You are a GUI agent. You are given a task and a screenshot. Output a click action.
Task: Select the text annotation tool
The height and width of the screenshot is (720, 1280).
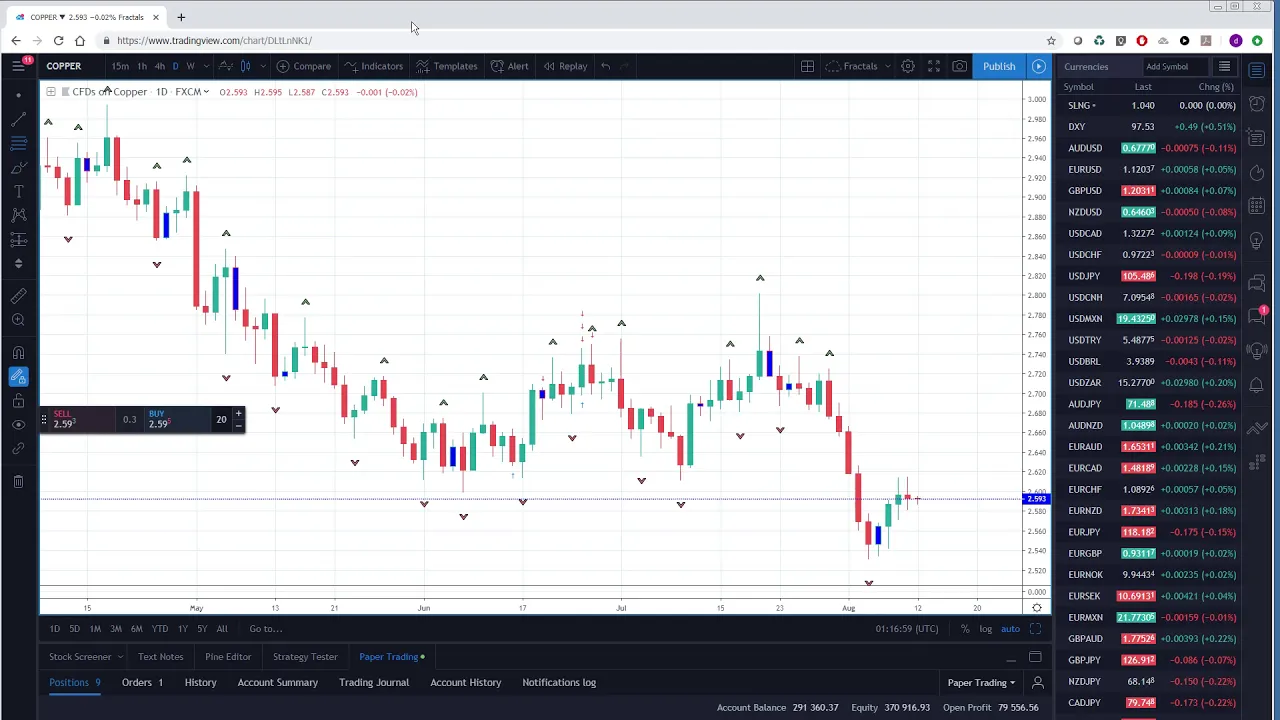coord(19,191)
